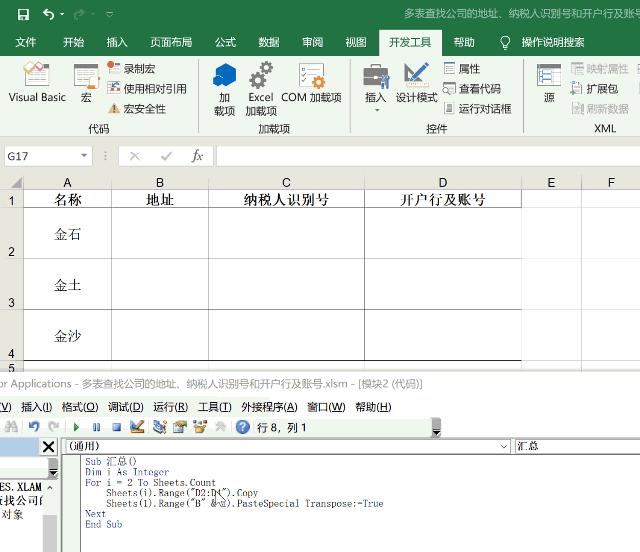Click the select-all corner triangle

point(16,182)
